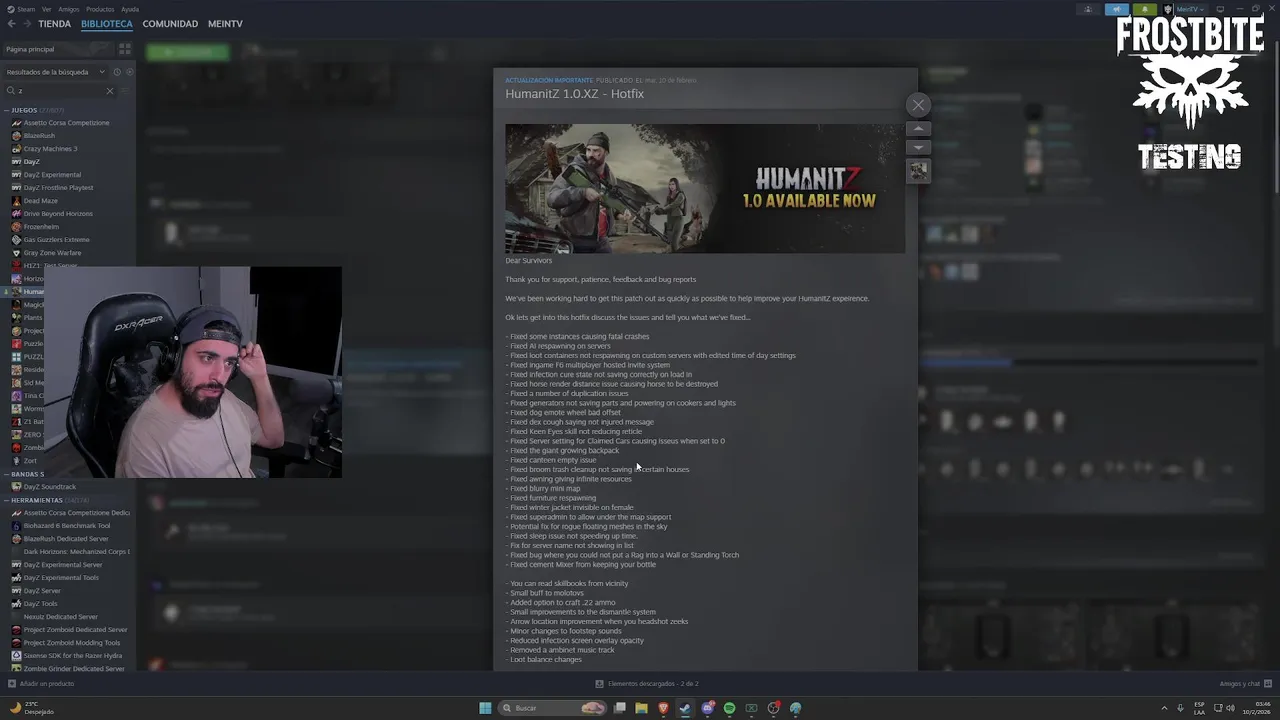This screenshot has height=720, width=1280.
Task: Select Biohazard 6 Benchmark Tool
Action: coord(67,526)
